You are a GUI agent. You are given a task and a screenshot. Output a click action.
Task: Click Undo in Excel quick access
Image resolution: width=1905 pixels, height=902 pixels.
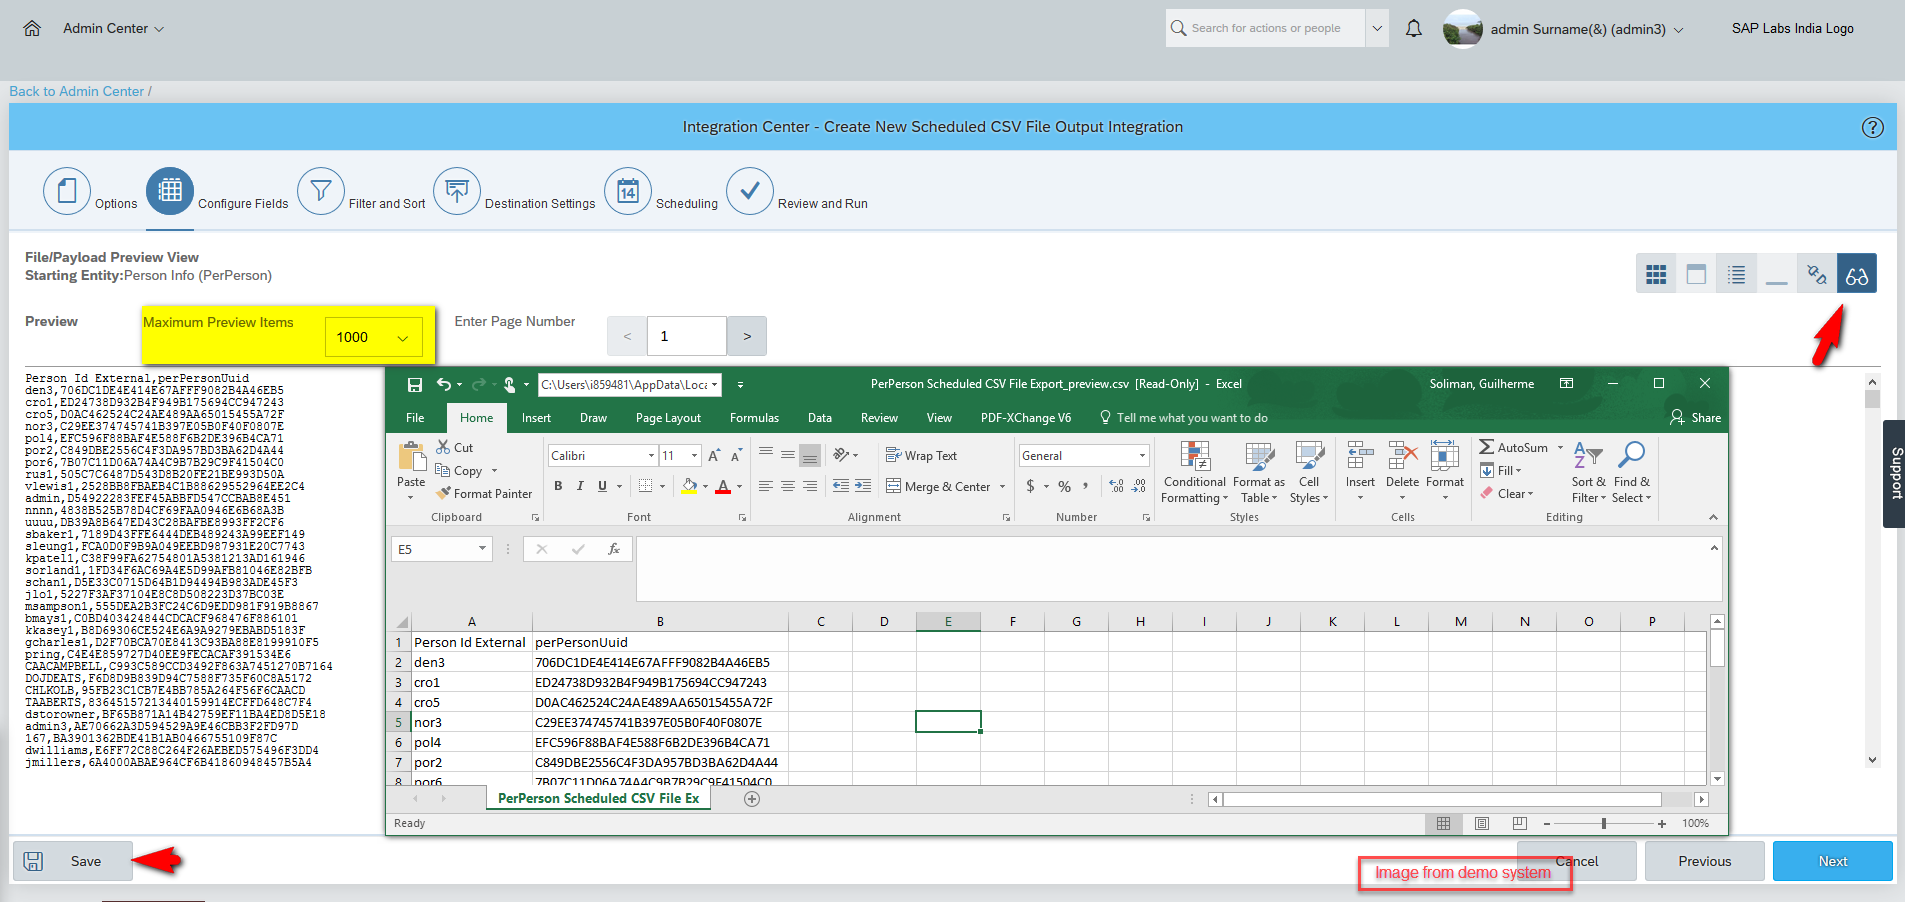[x=443, y=384]
